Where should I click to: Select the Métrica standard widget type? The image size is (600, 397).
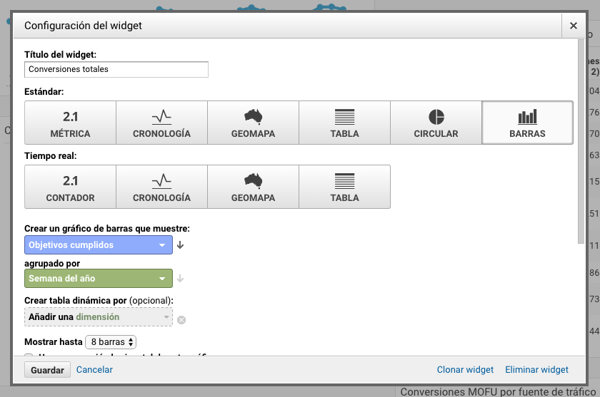(x=70, y=123)
